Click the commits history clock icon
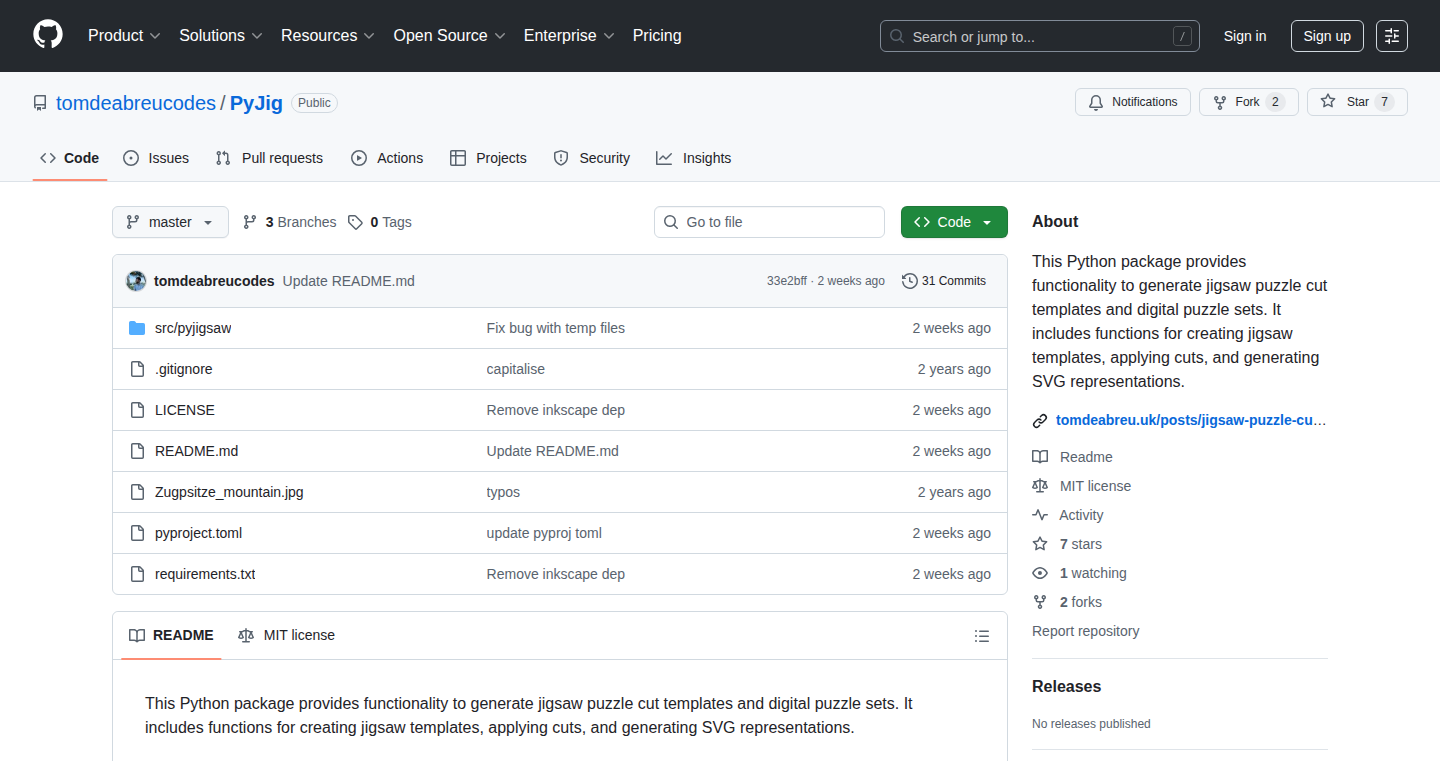 tap(909, 281)
